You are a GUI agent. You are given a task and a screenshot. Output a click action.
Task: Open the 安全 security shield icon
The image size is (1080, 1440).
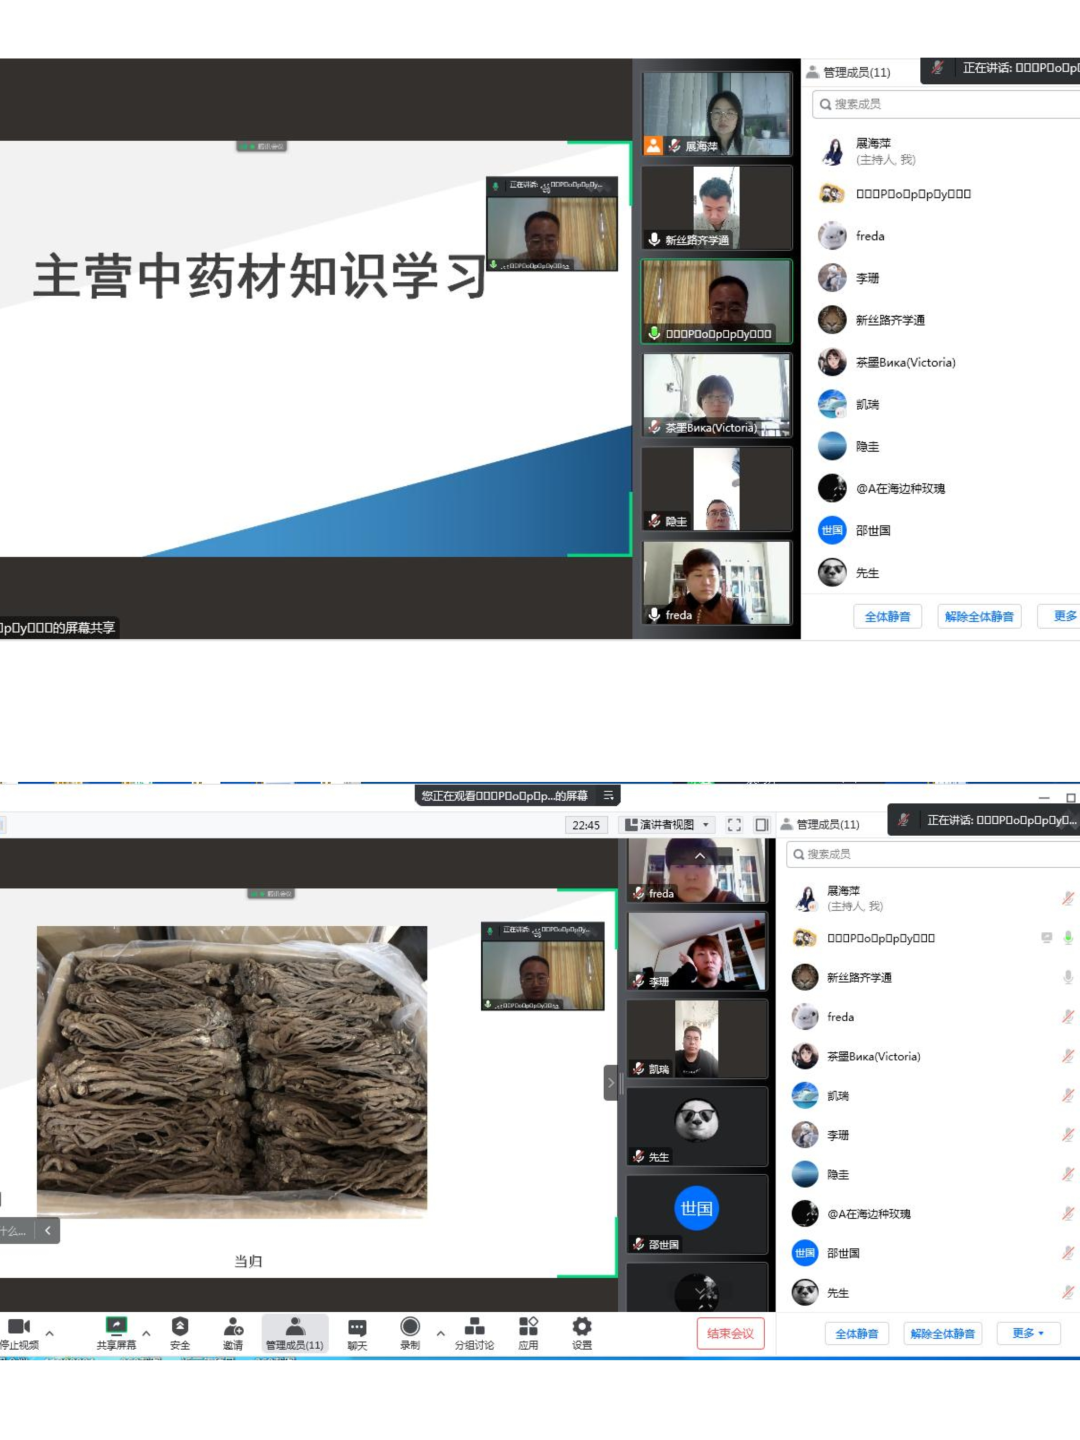pyautogui.click(x=180, y=1328)
